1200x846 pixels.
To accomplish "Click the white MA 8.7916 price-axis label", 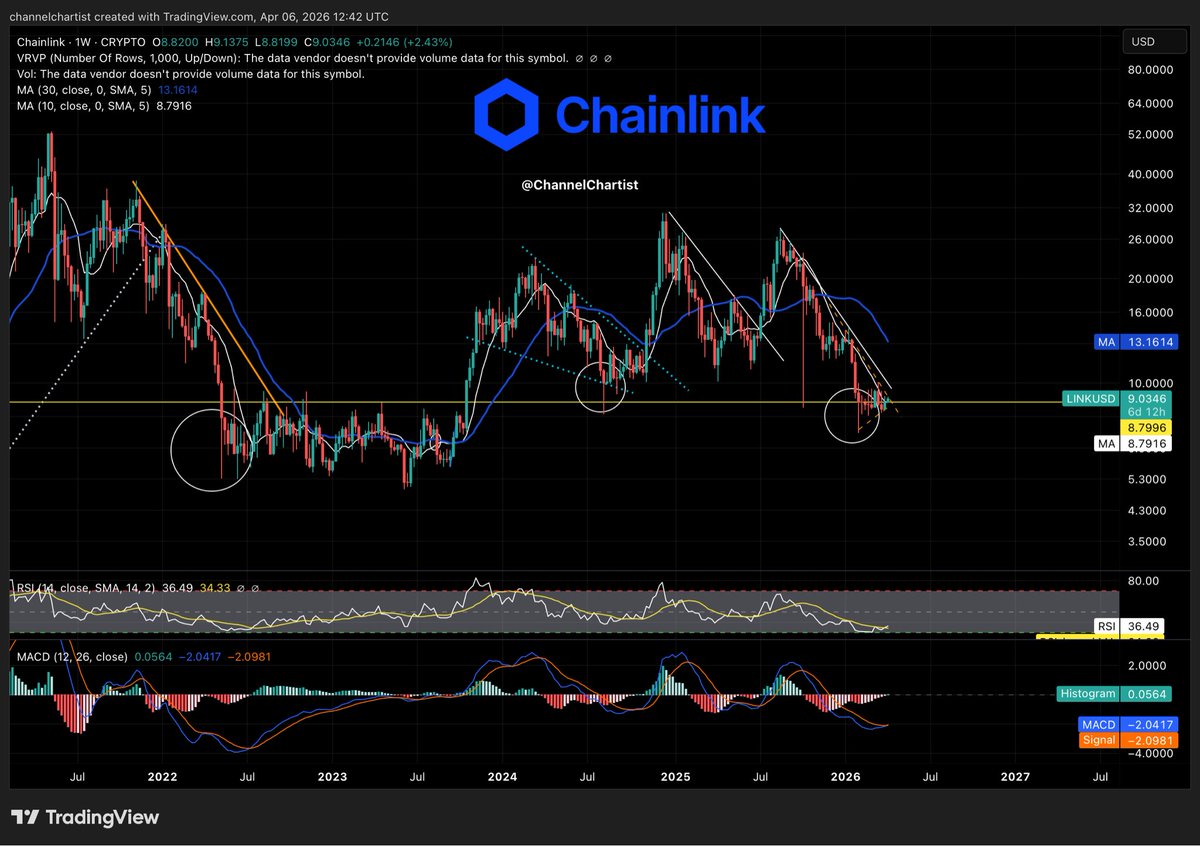I will [x=1135, y=442].
